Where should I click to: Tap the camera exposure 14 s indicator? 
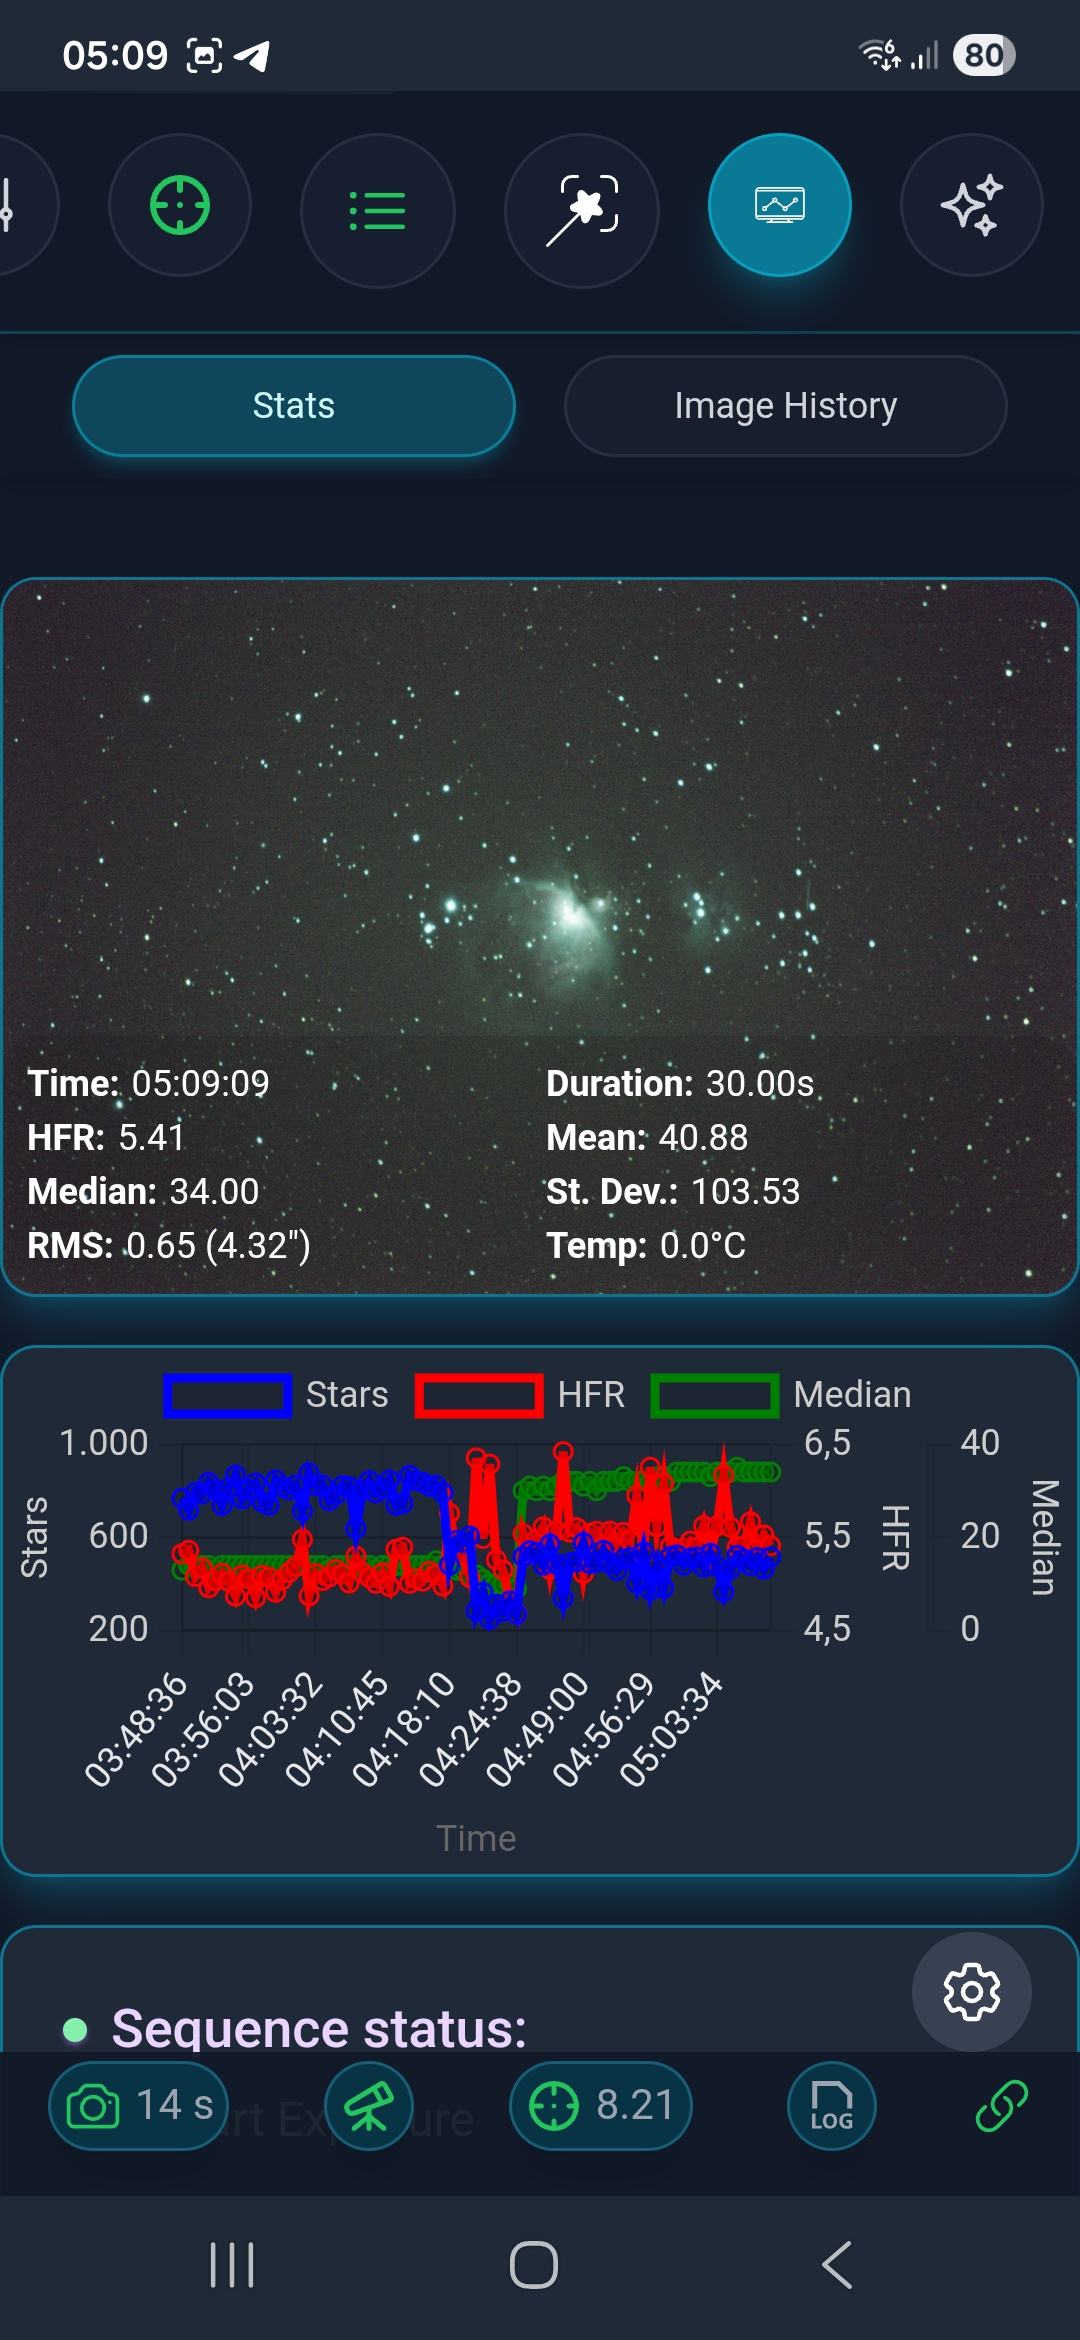[139, 2106]
